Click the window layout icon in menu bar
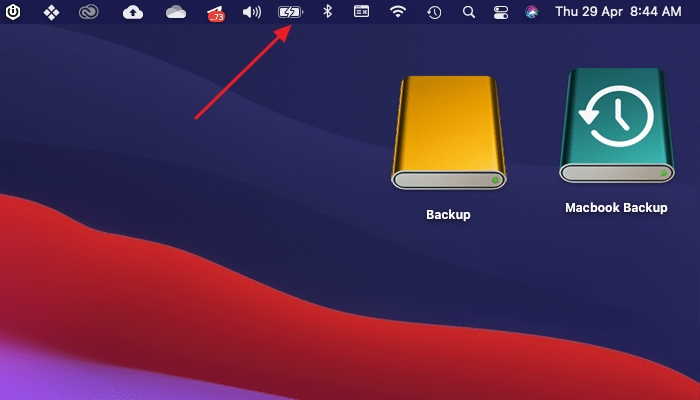Image resolution: width=700 pixels, height=400 pixels. pyautogui.click(x=362, y=12)
